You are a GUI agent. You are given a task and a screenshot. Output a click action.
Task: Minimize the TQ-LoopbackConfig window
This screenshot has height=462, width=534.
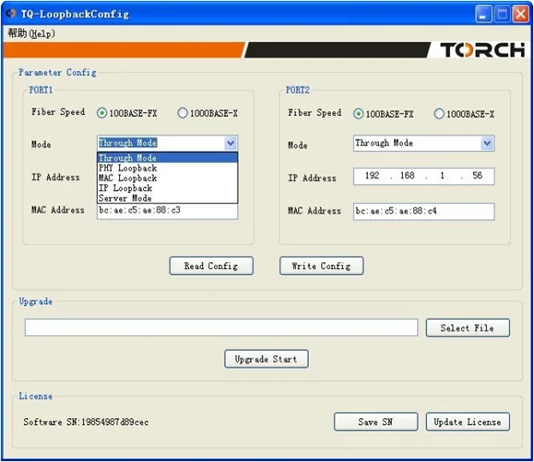483,14
